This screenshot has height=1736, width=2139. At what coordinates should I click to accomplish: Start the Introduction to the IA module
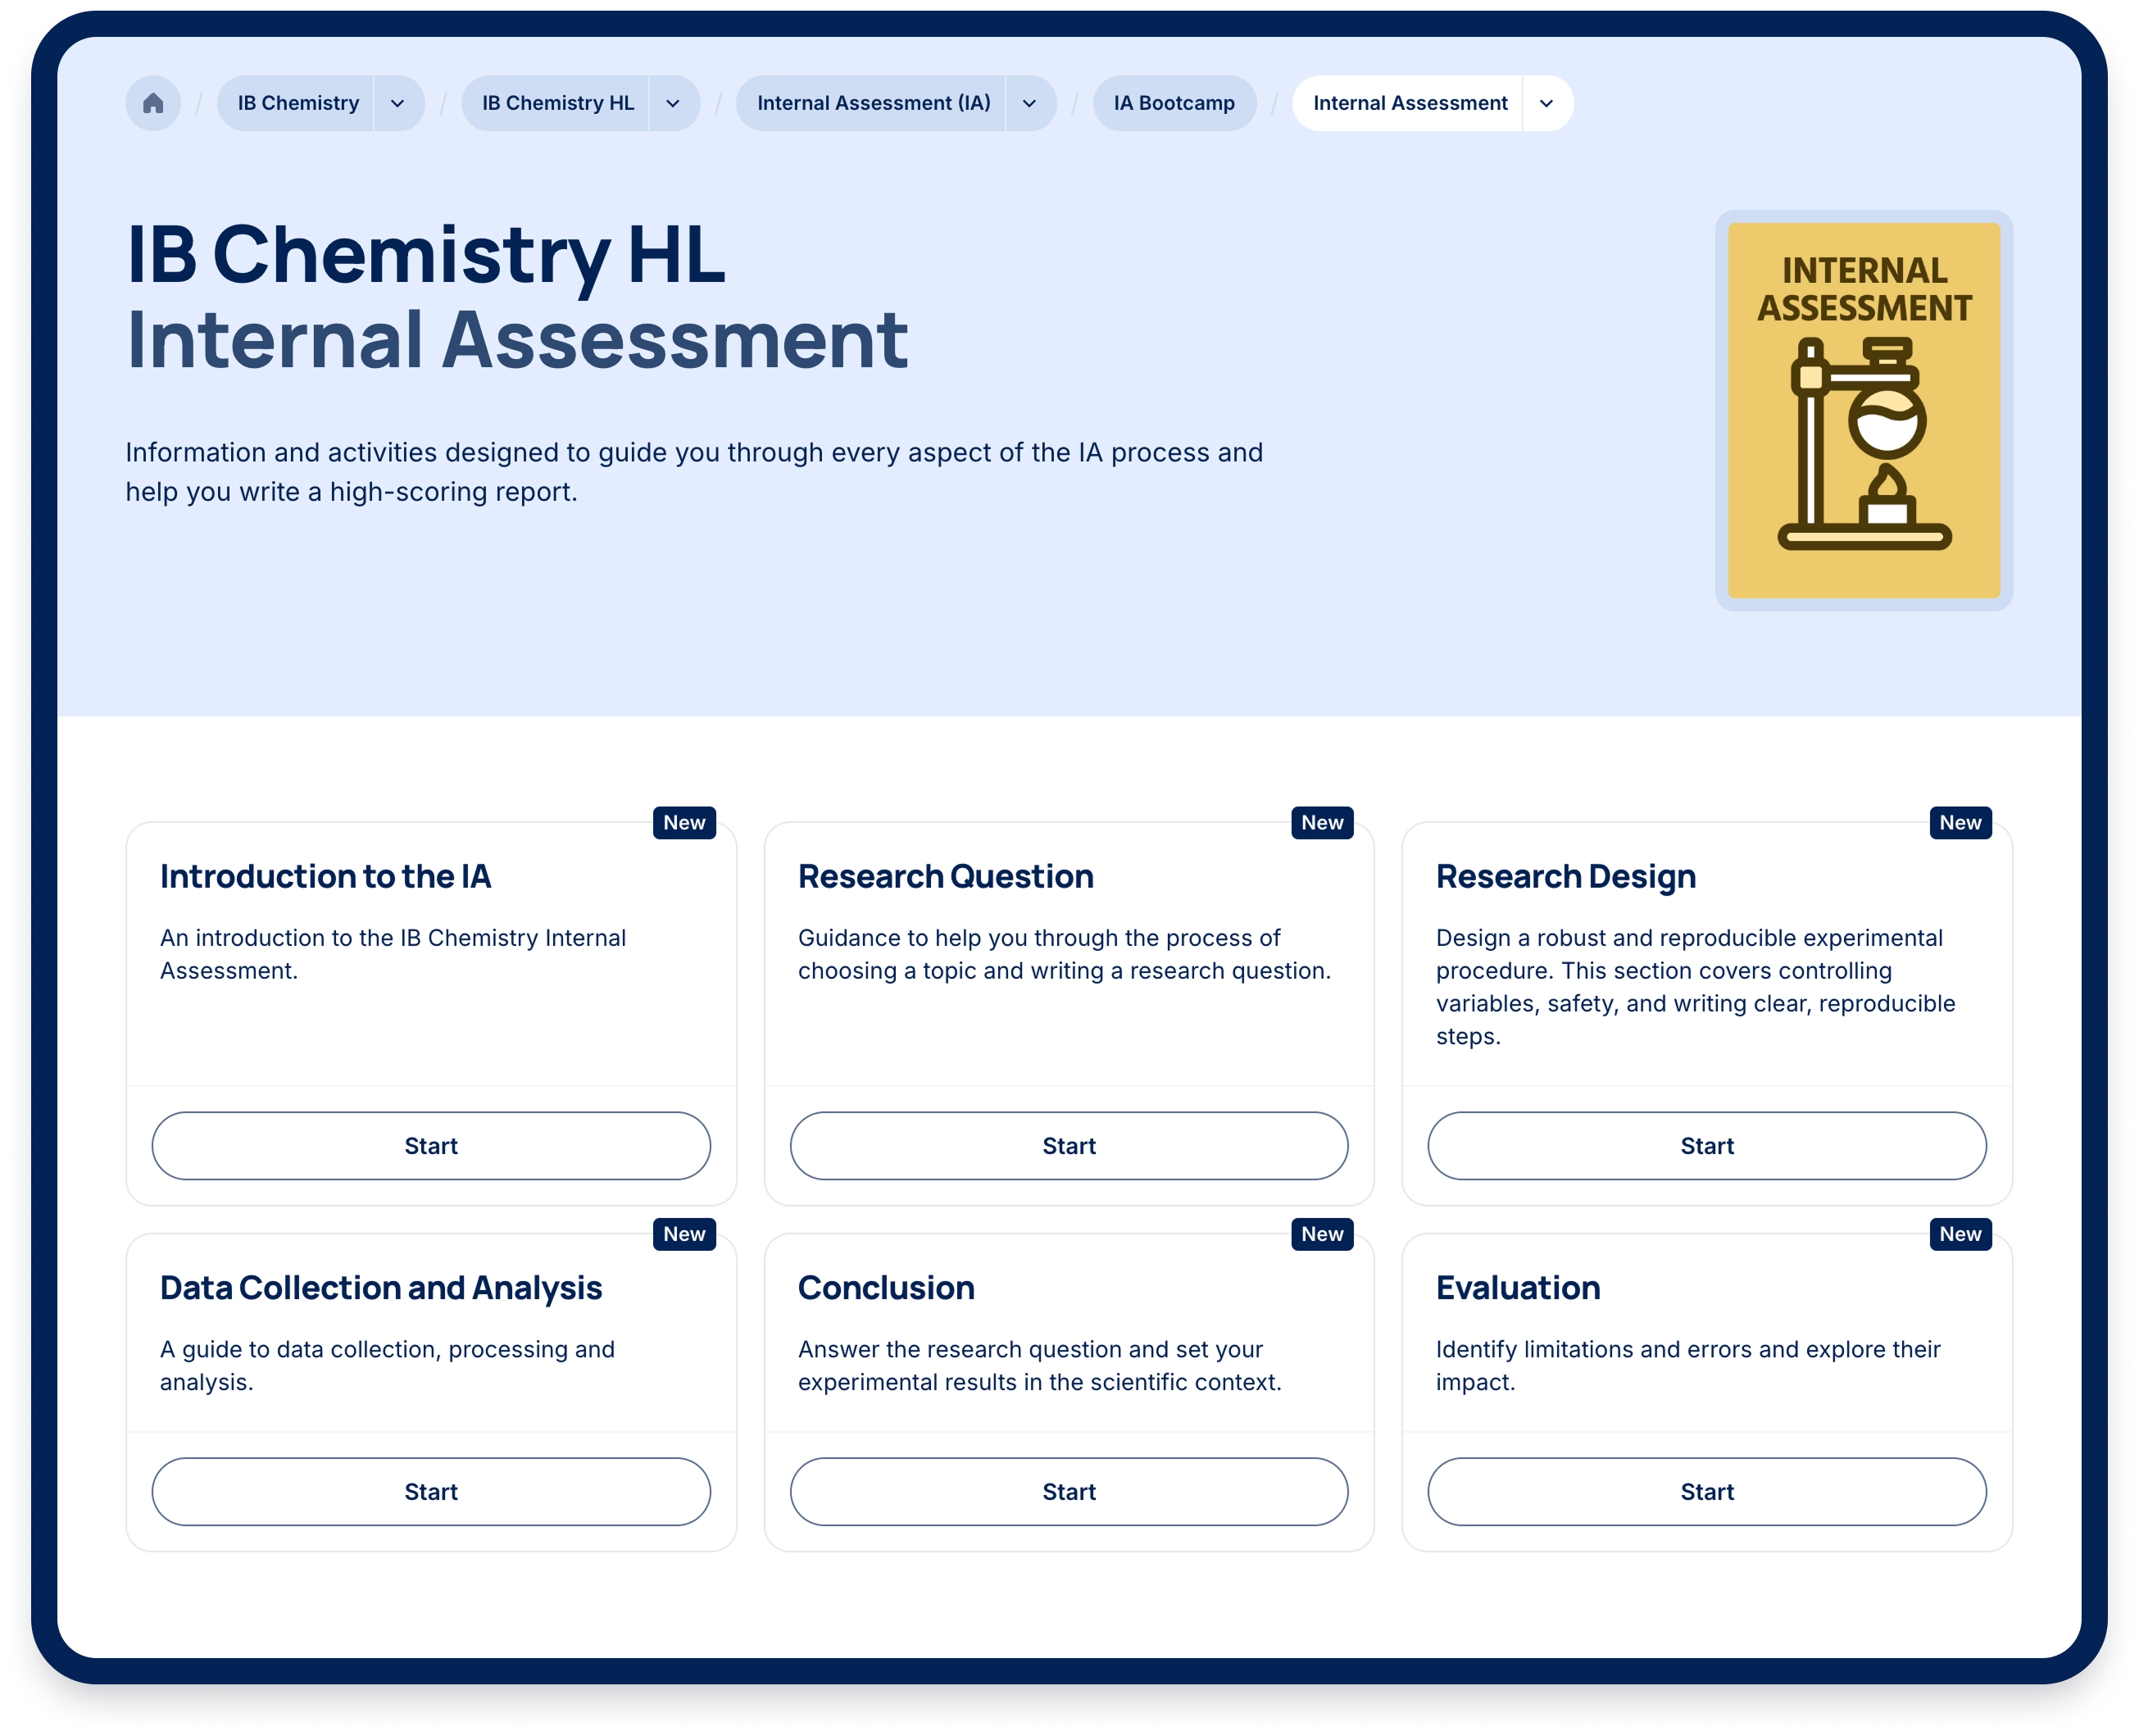(431, 1146)
